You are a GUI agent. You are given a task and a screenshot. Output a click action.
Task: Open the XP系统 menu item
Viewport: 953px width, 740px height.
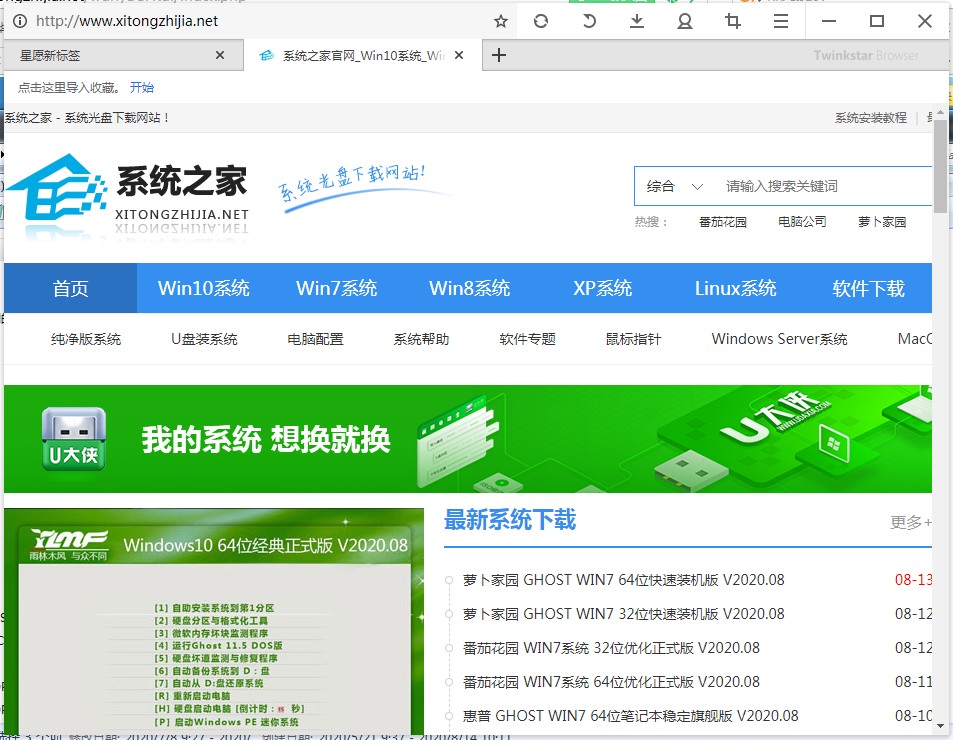602,288
